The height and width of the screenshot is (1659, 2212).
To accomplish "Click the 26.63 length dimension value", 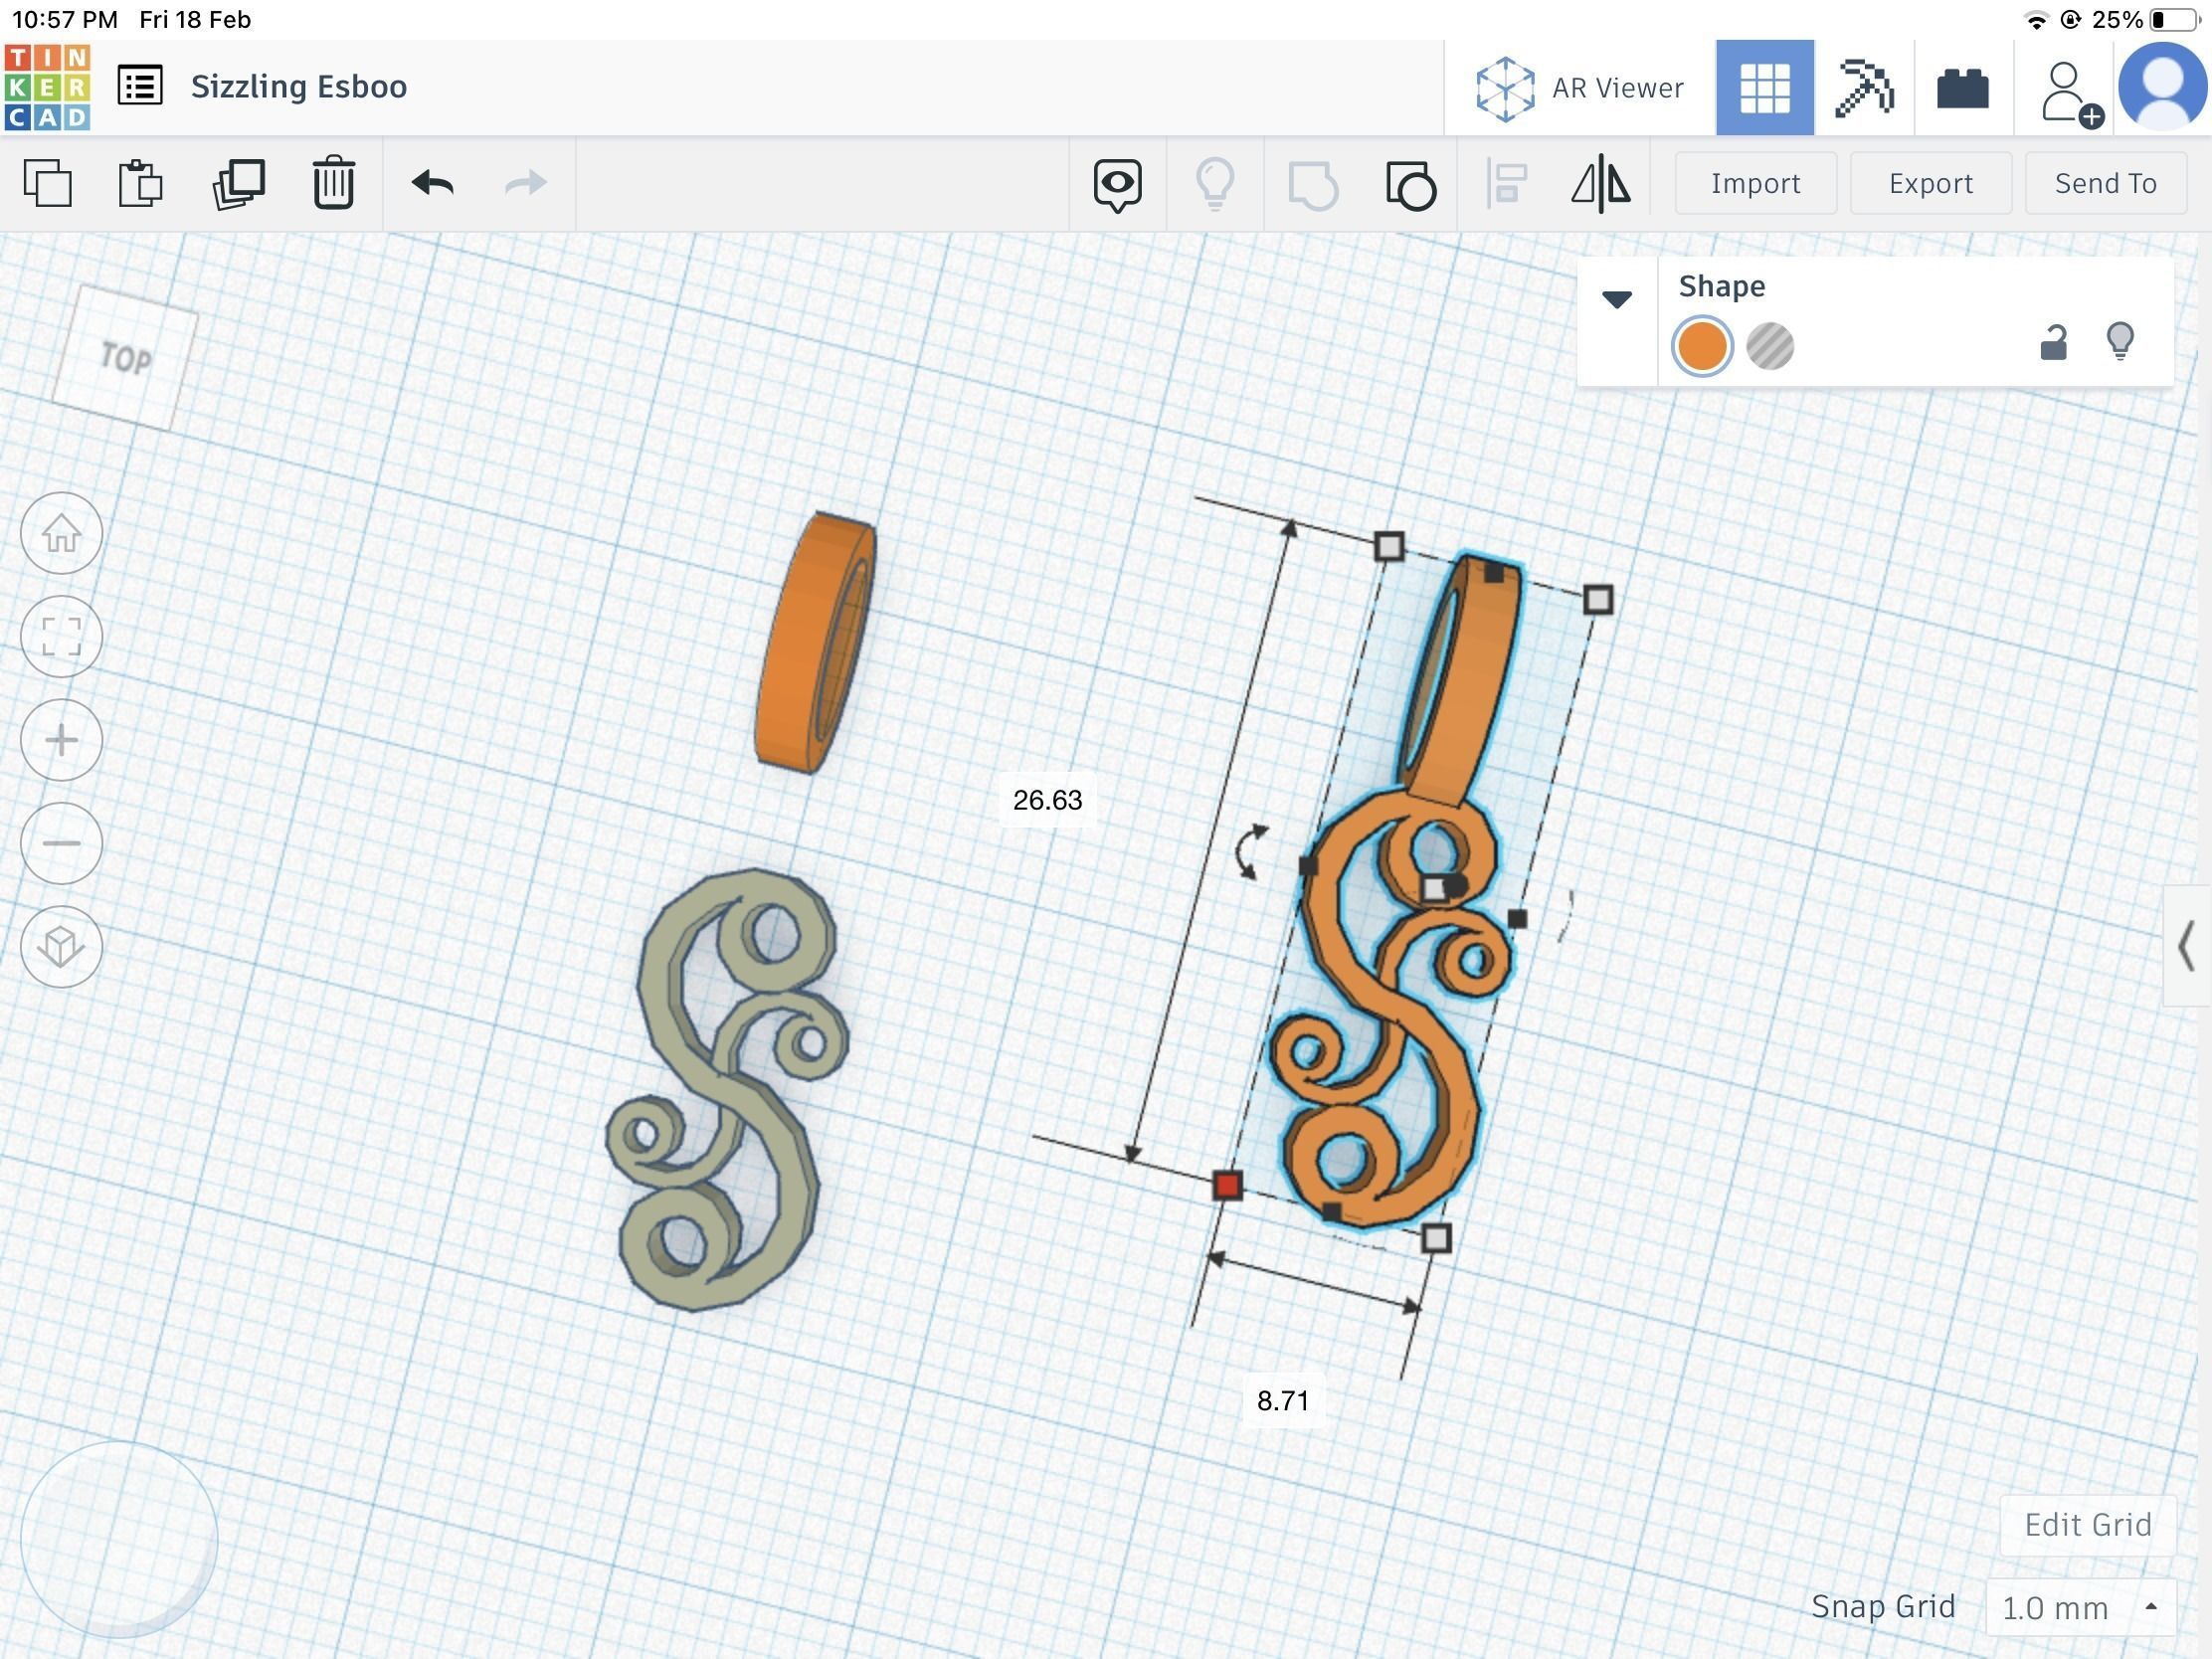I will pyautogui.click(x=1047, y=800).
